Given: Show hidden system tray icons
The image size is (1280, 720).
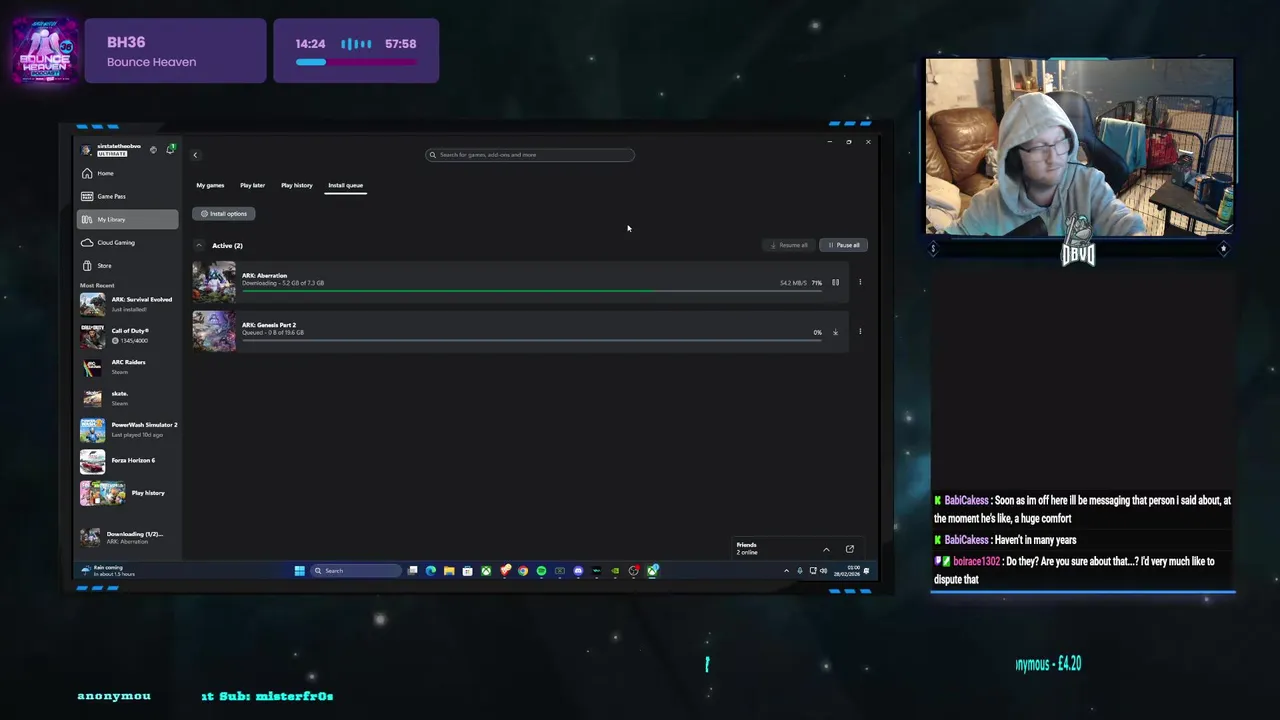Looking at the screenshot, I should (x=786, y=571).
